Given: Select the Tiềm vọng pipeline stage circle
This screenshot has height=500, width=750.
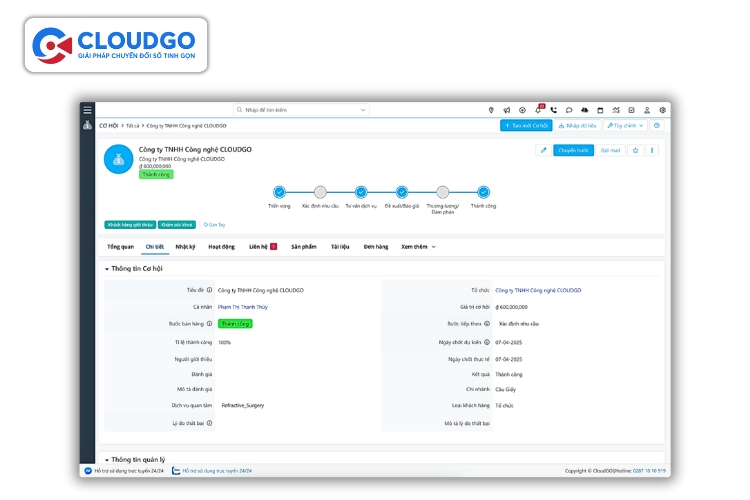Looking at the screenshot, I should [279, 192].
